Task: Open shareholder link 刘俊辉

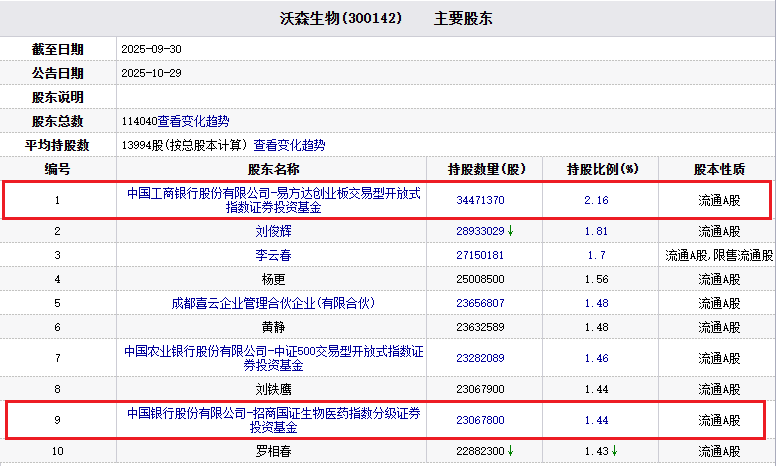Action: click(x=273, y=231)
